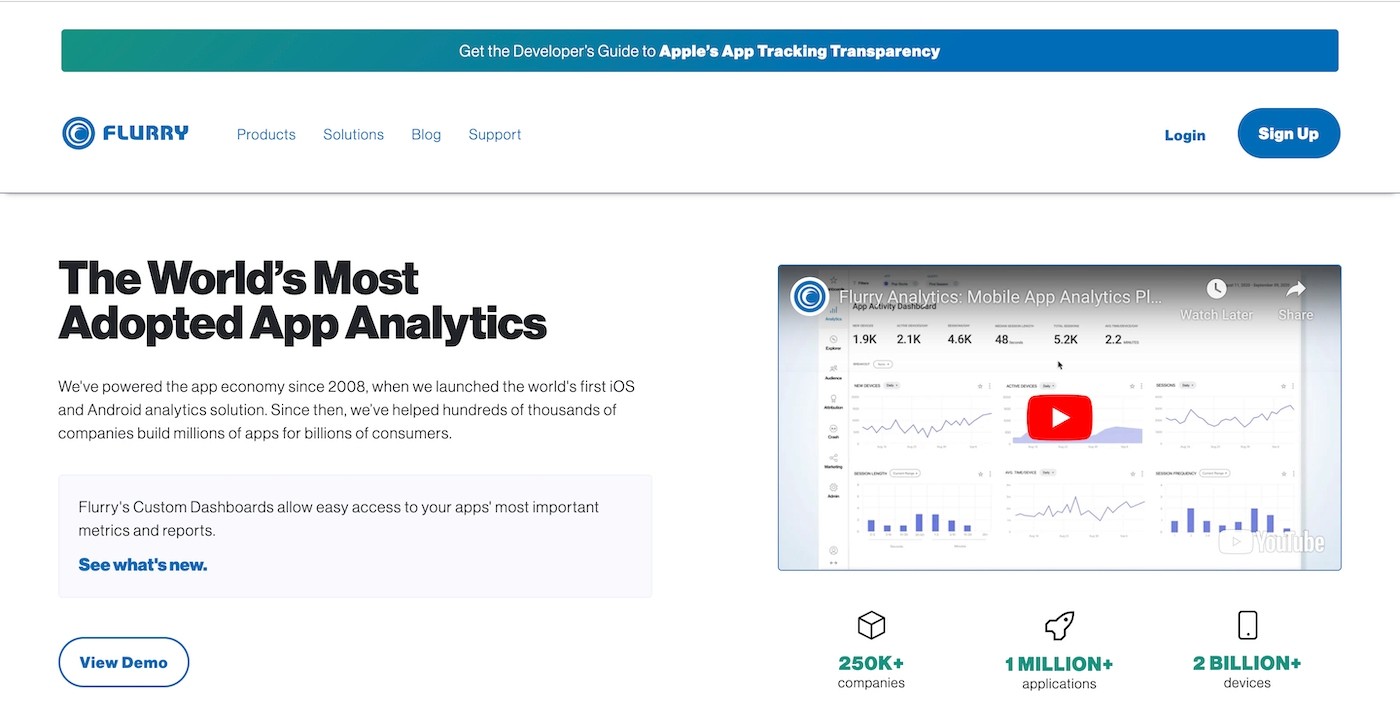The image size is (1400, 703).
Task: Go to the Blog page
Action: [x=426, y=134]
